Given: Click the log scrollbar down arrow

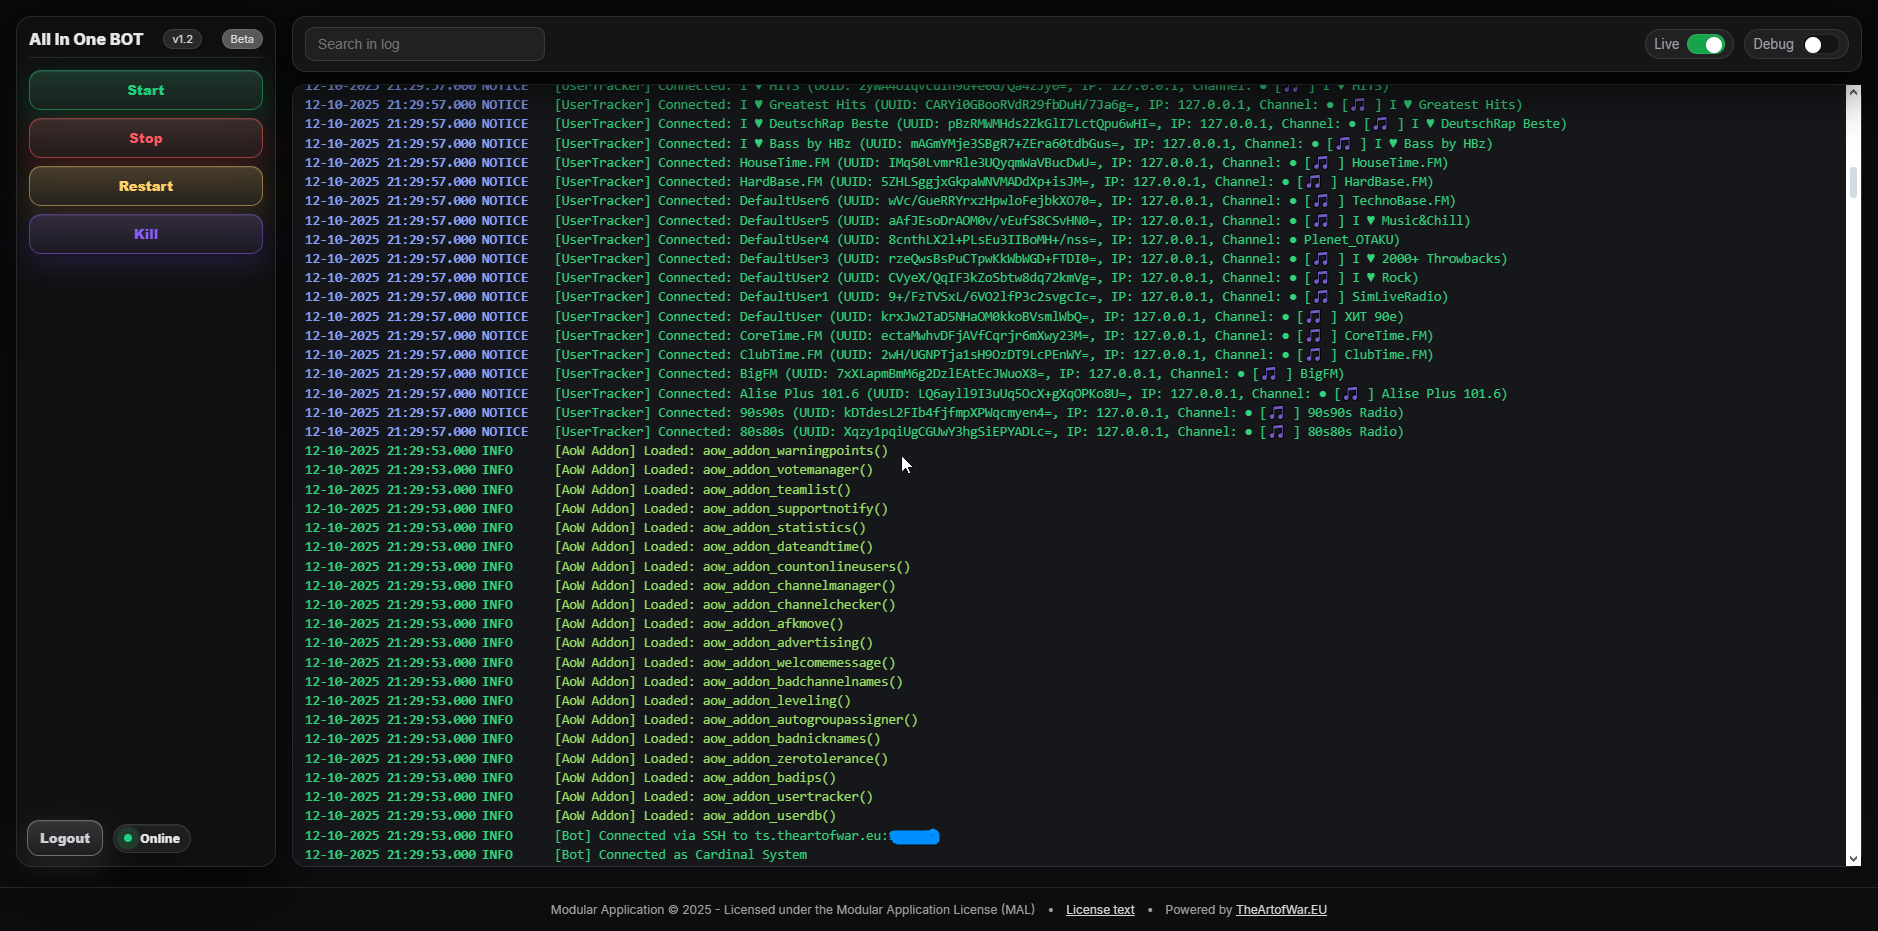Looking at the screenshot, I should click(x=1853, y=858).
